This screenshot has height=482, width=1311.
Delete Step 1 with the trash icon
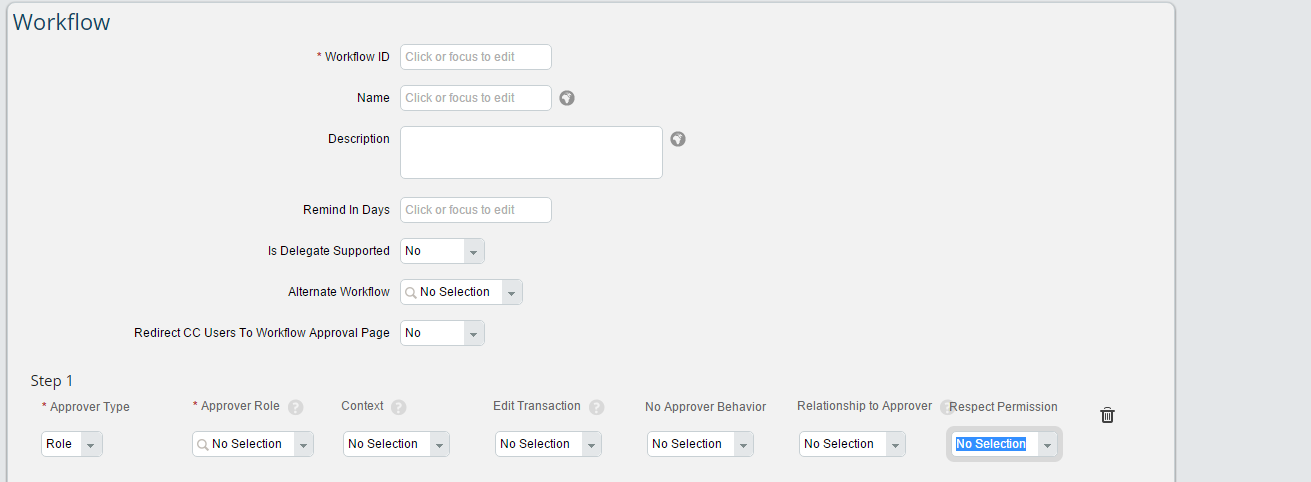click(1107, 415)
